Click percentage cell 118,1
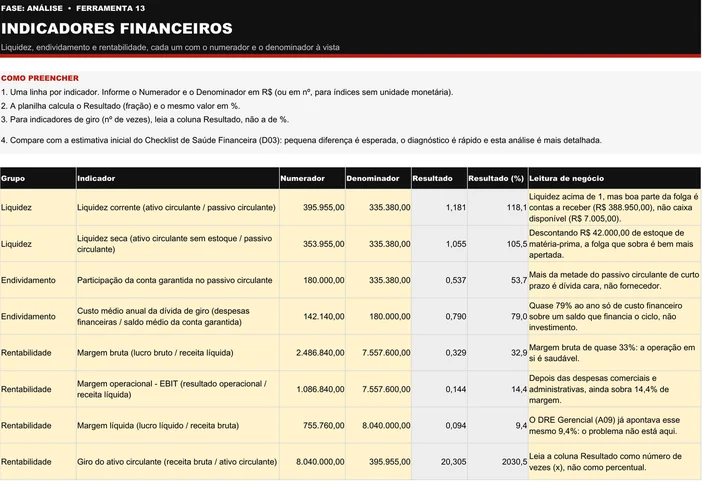The height and width of the screenshot is (484, 702). 497,207
